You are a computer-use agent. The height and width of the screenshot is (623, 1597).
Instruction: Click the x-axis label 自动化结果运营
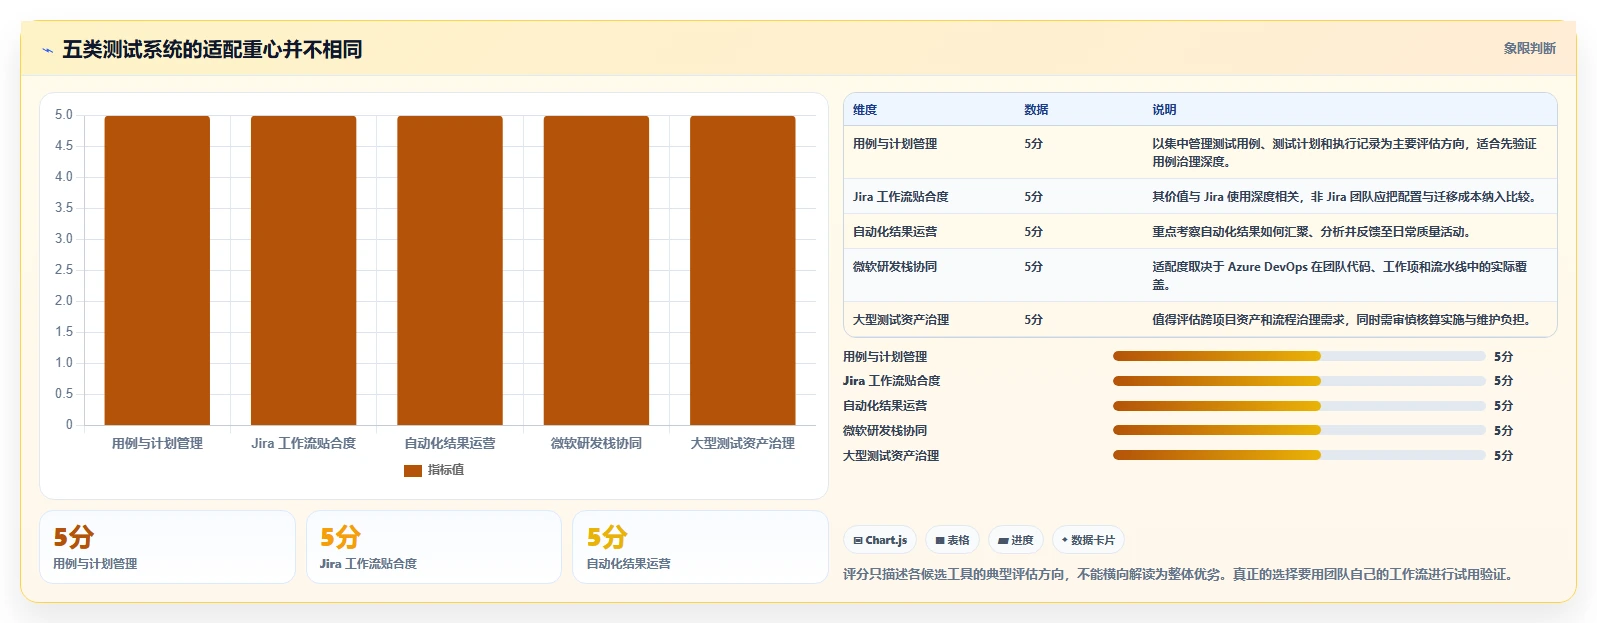[x=450, y=443]
